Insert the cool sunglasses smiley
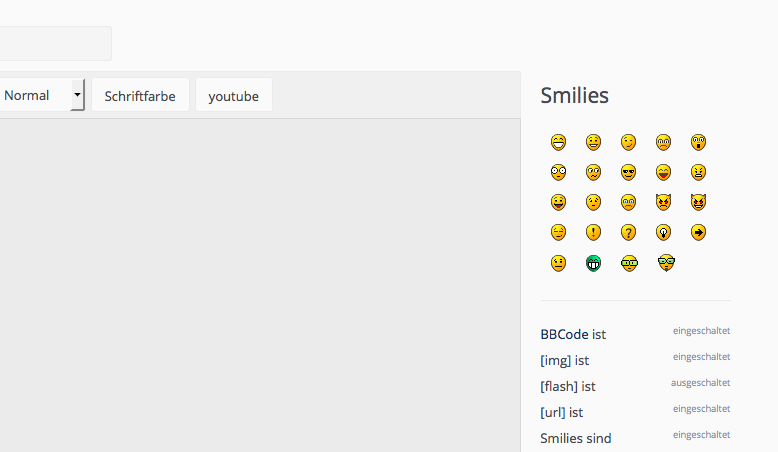778x452 pixels. coord(628,172)
